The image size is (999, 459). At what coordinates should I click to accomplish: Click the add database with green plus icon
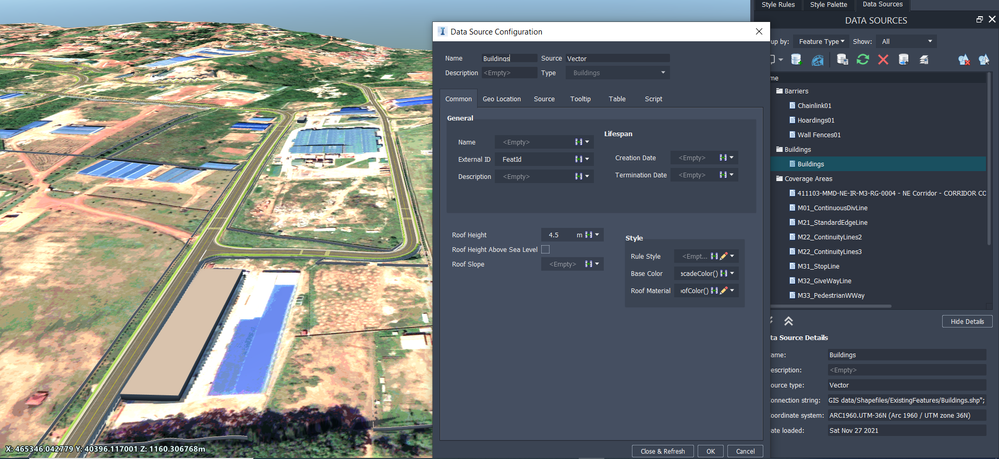point(796,59)
